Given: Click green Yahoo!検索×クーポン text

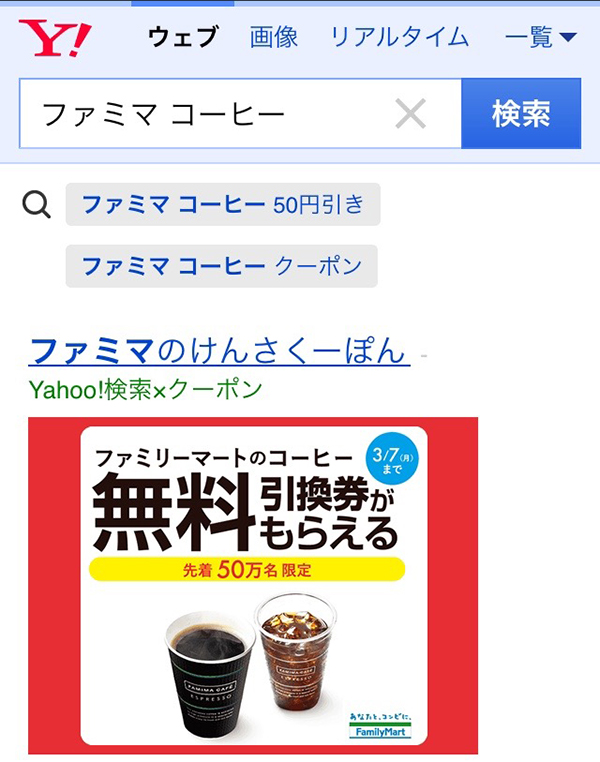Looking at the screenshot, I should 145,389.
